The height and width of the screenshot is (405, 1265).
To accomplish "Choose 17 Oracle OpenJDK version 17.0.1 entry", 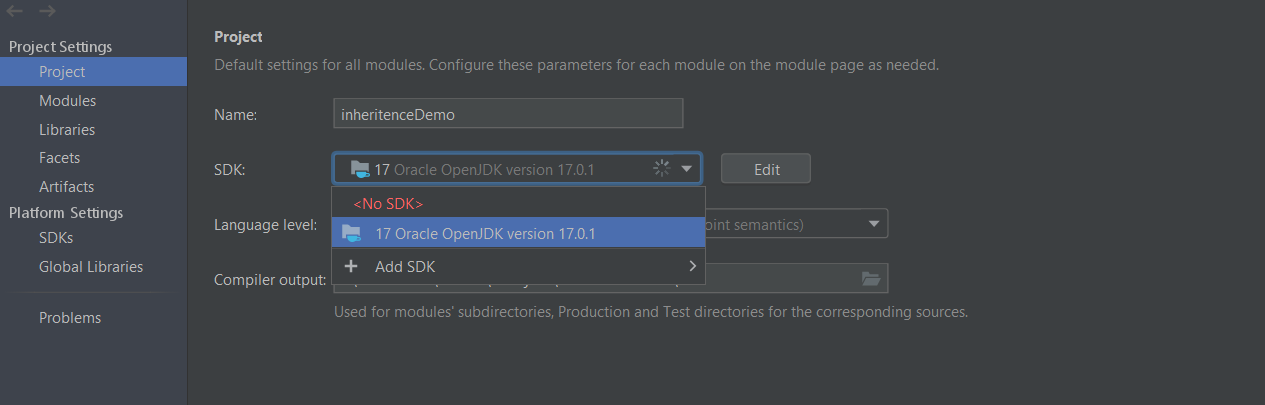I will pos(518,233).
